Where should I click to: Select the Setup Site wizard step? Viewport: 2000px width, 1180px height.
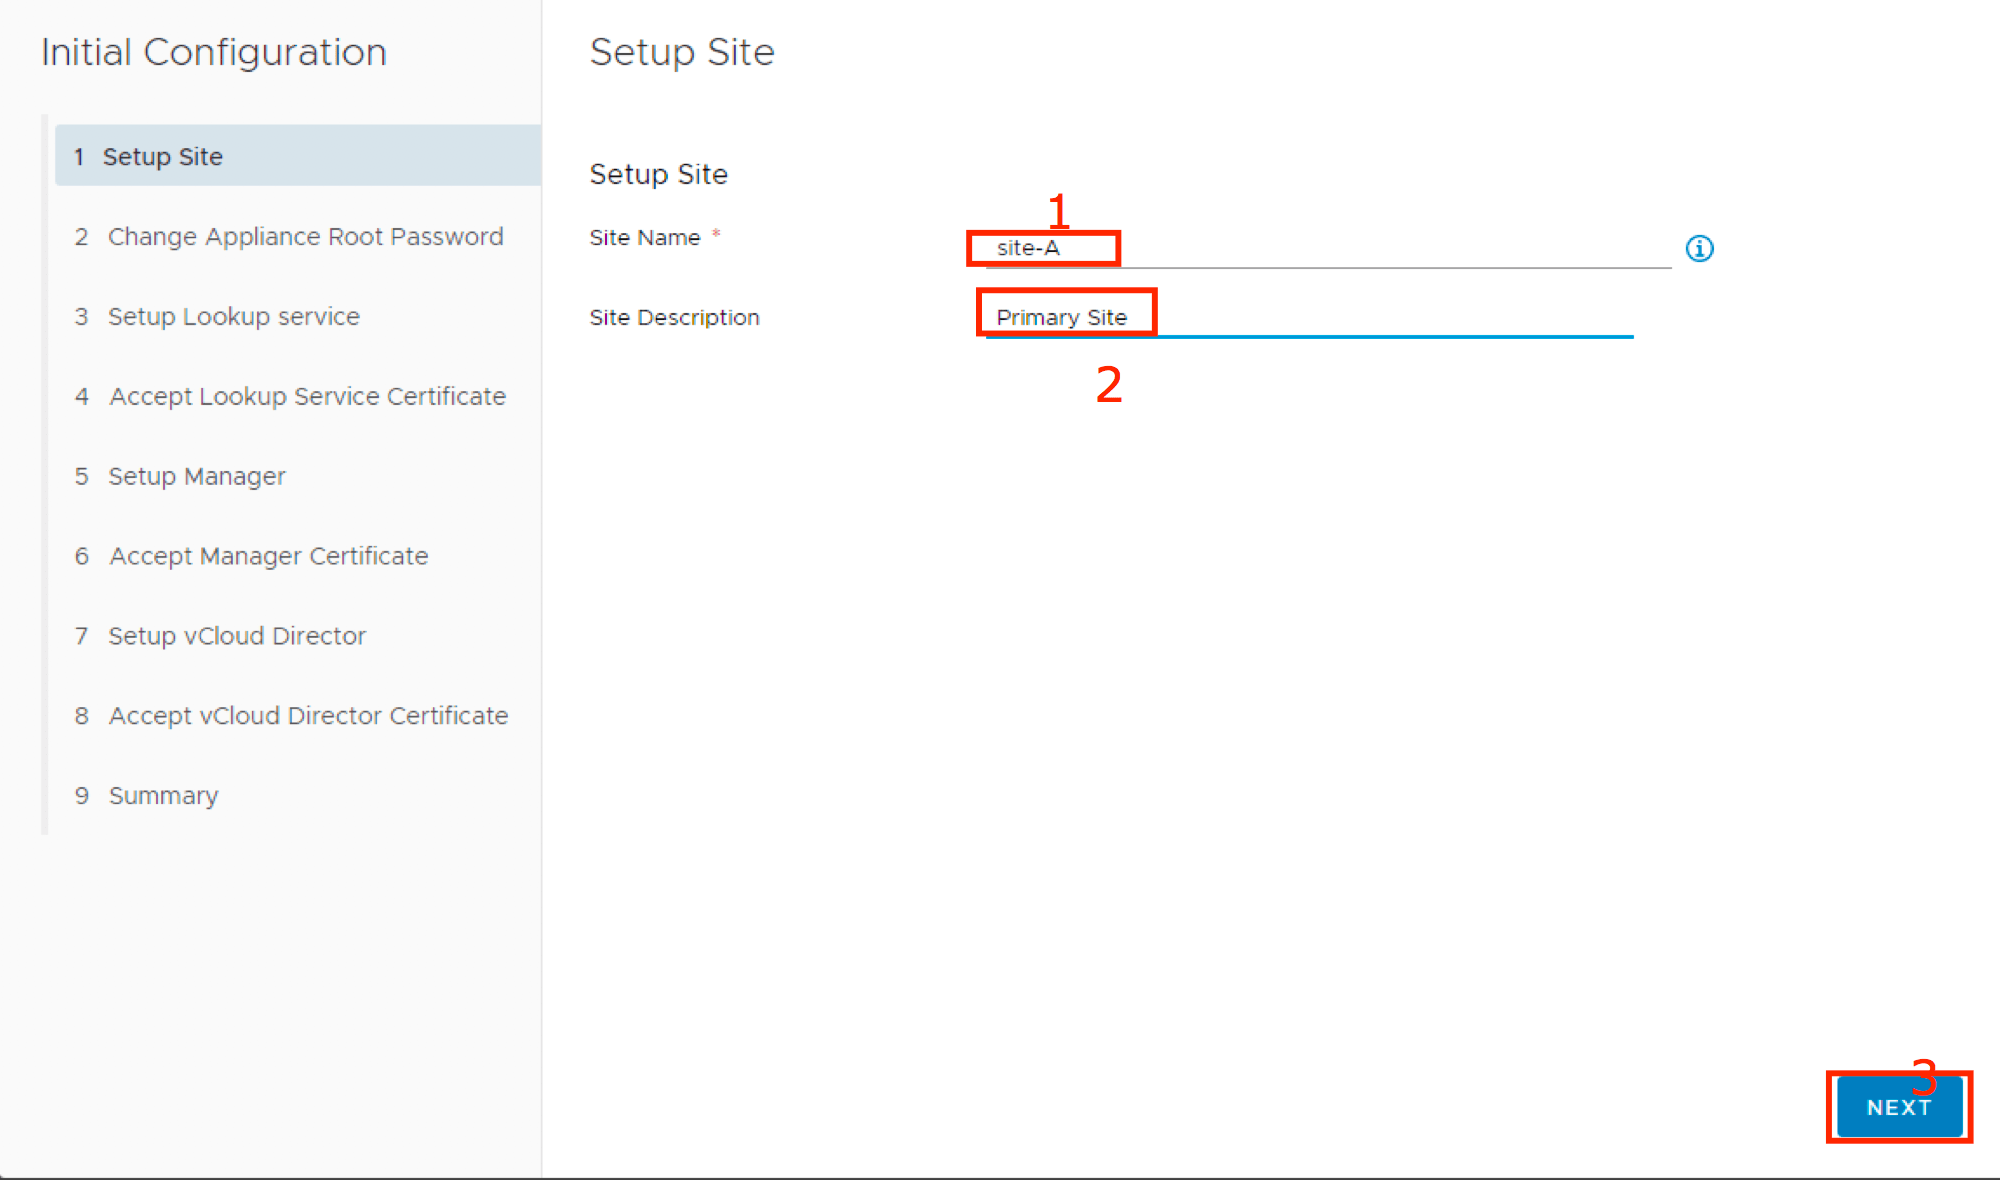tap(298, 156)
